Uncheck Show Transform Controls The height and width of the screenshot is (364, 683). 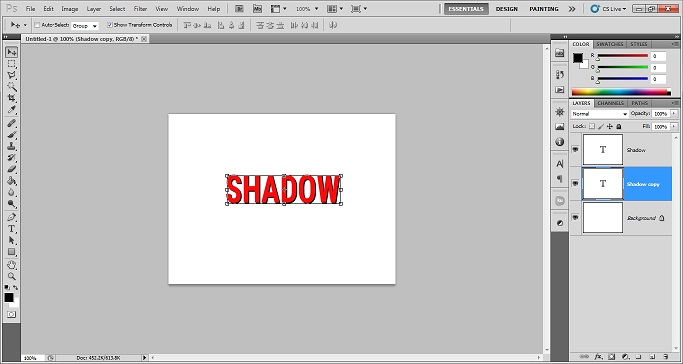110,25
